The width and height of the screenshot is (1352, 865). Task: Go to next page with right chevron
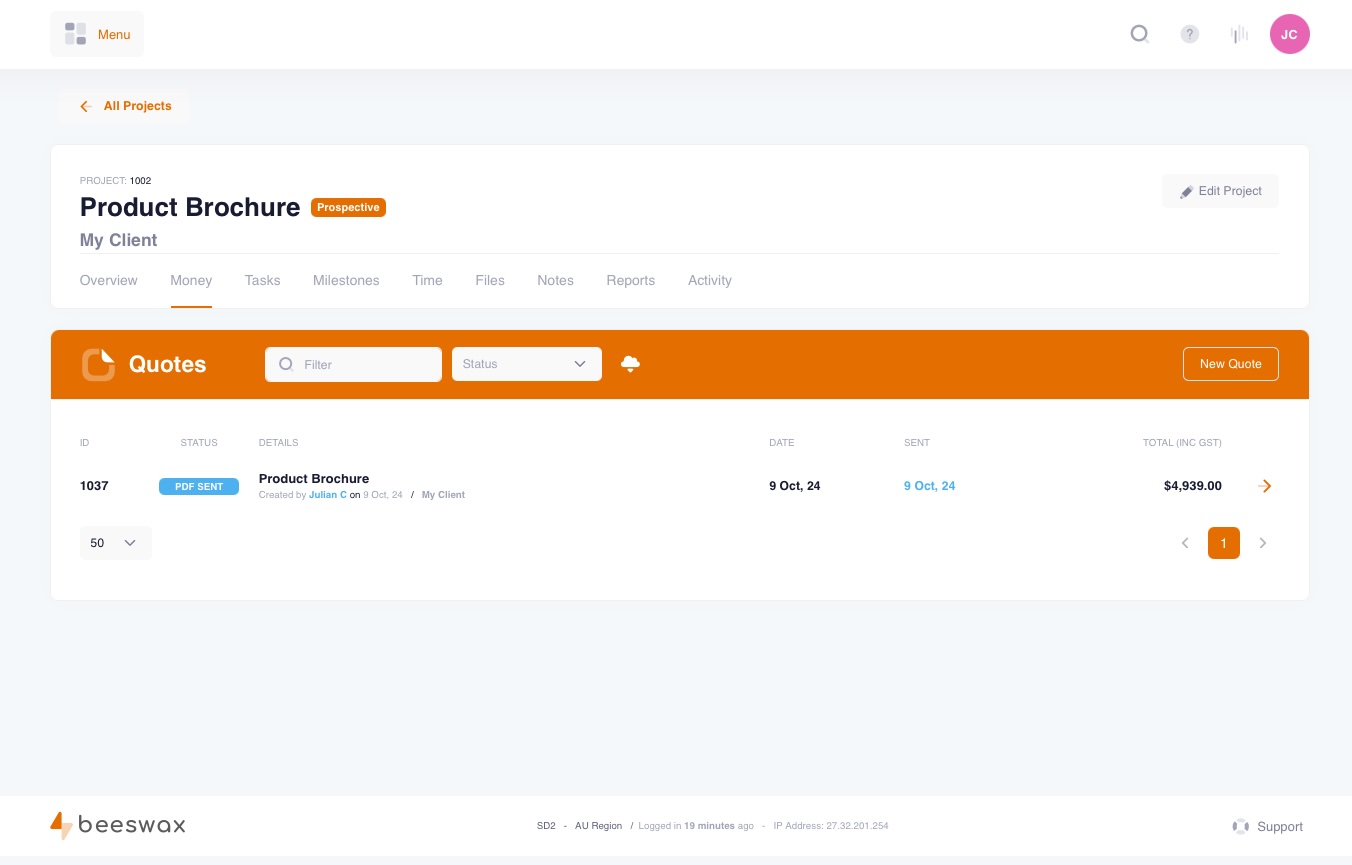(1262, 543)
